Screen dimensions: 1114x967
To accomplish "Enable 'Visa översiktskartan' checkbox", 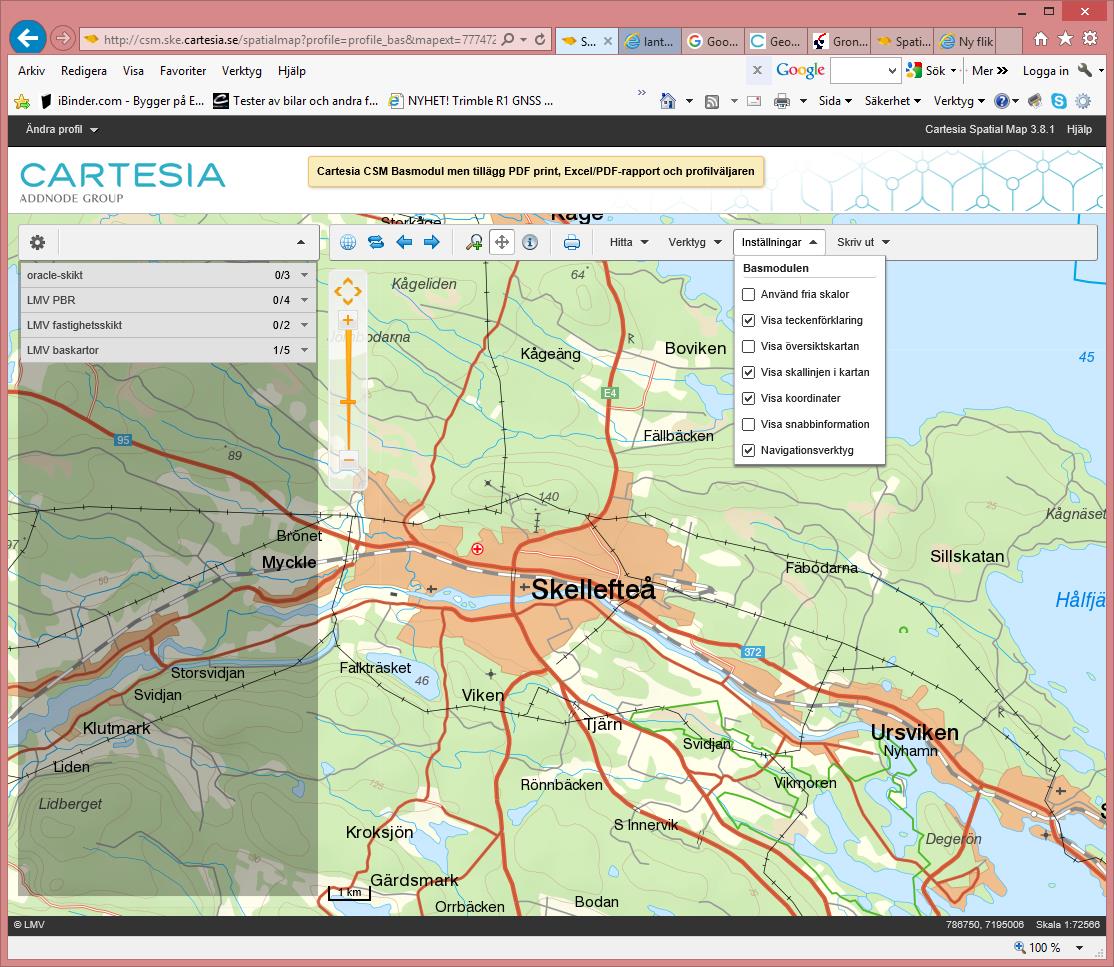I will [x=748, y=346].
